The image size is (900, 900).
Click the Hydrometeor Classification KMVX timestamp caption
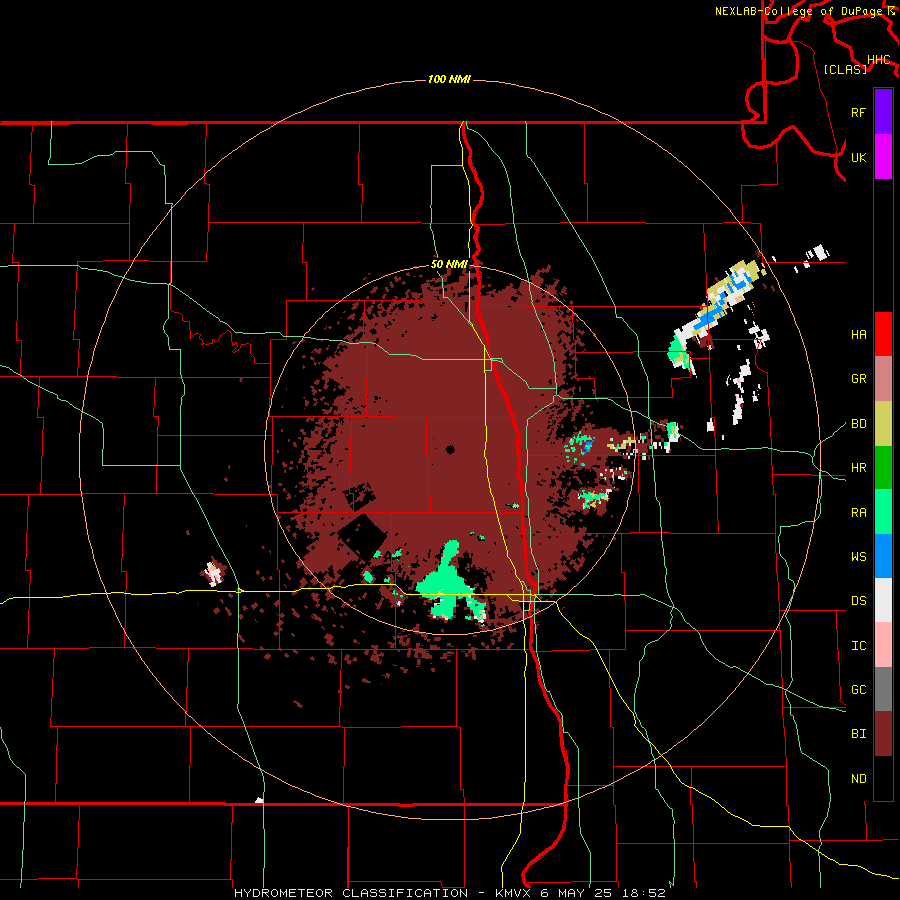(x=449, y=893)
